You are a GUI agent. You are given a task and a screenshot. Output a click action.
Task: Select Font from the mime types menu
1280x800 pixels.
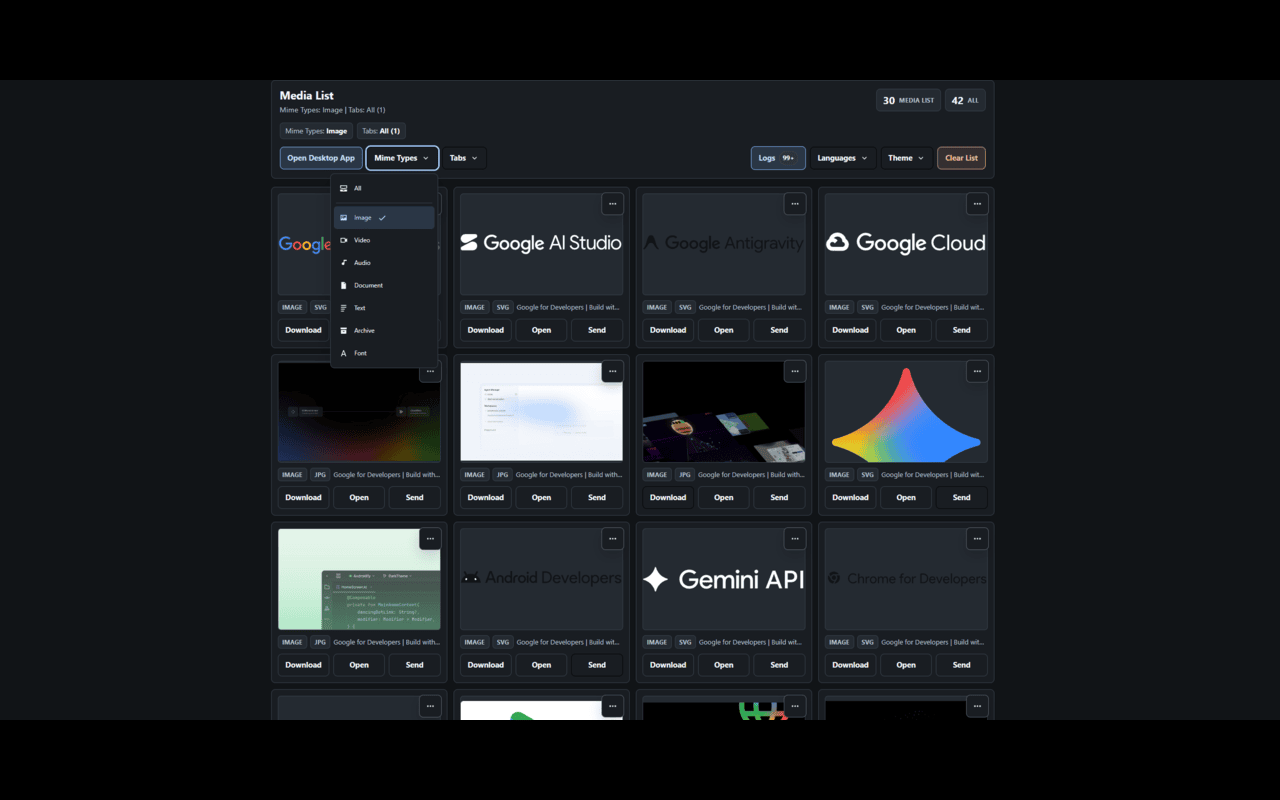click(x=384, y=353)
